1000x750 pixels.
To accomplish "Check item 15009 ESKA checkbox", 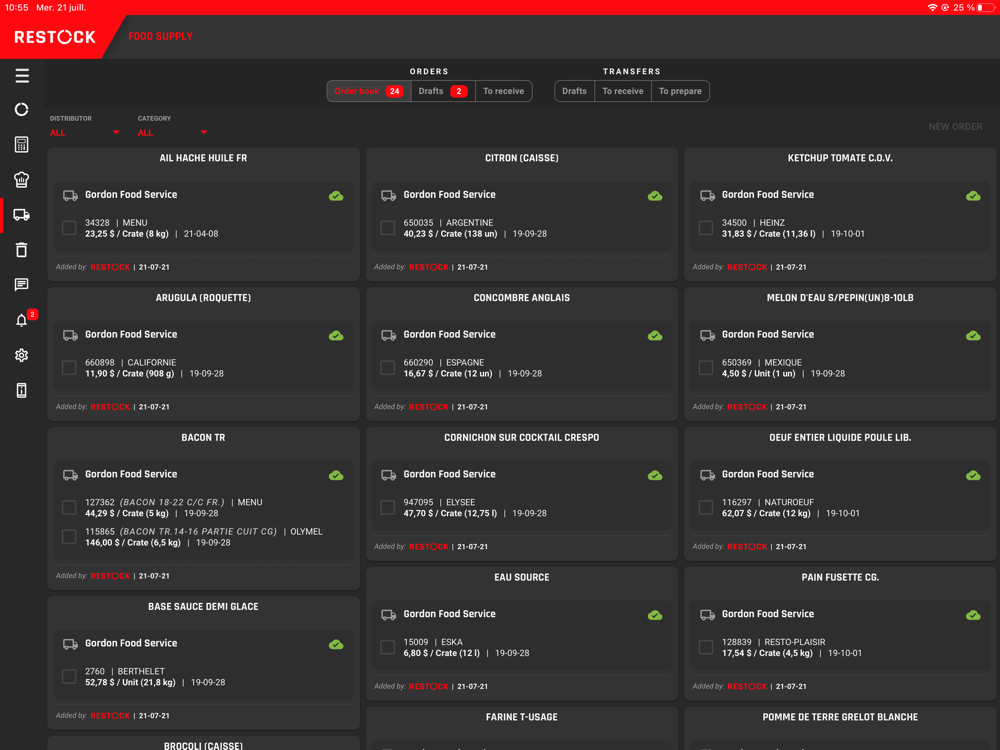I will click(387, 647).
